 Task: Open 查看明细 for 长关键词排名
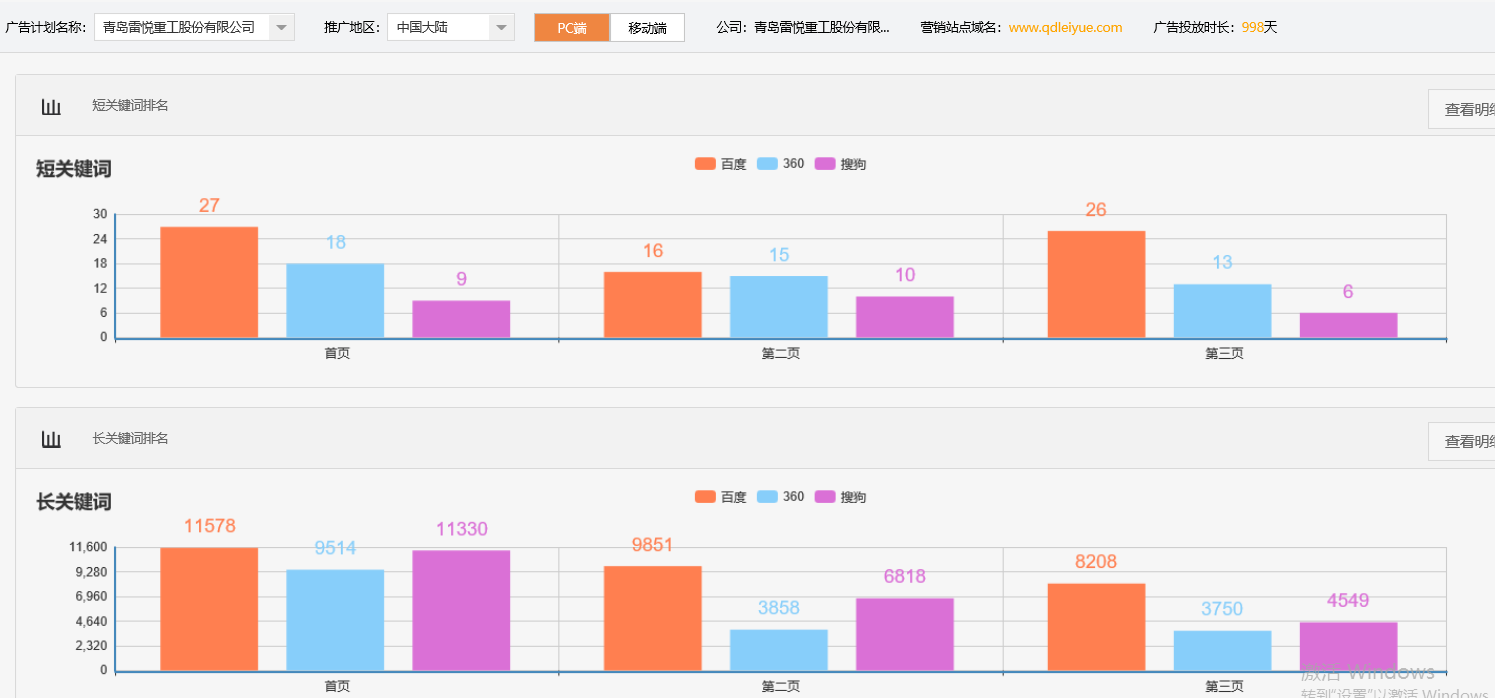click(1465, 442)
